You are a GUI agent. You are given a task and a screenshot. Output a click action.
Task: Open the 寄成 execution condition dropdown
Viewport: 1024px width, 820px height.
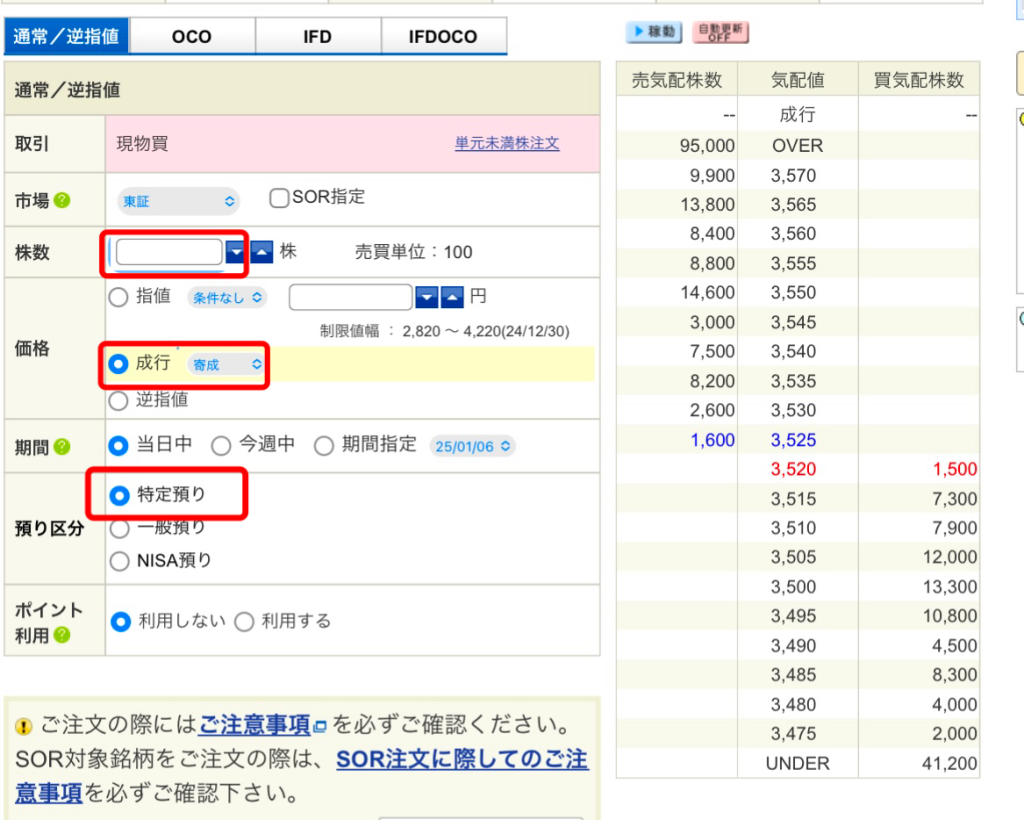coord(226,365)
